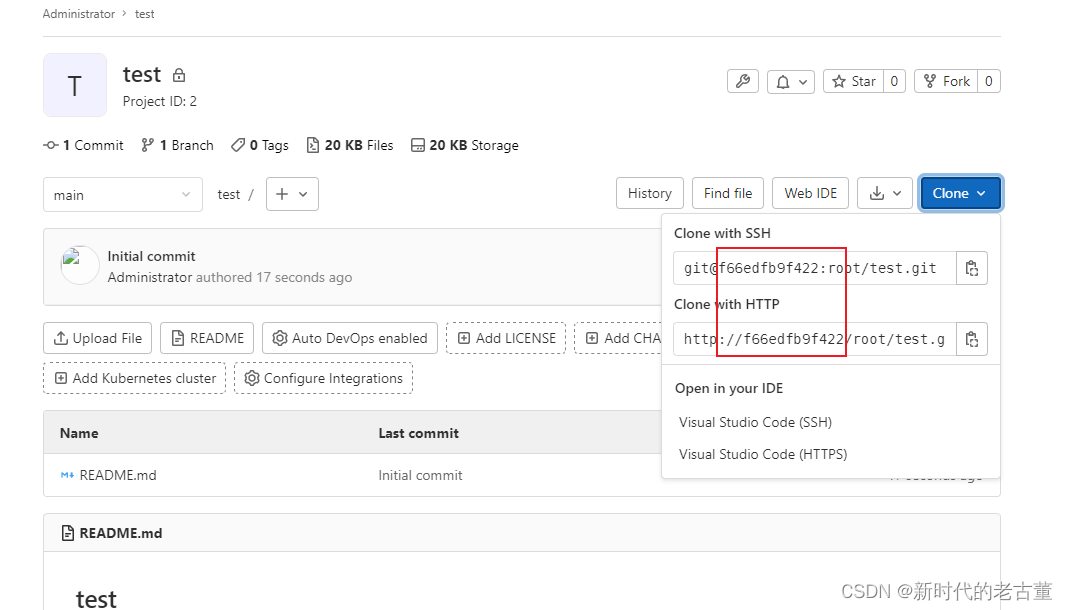This screenshot has width=1068, height=610.
Task: Fork the test project
Action: click(x=945, y=82)
